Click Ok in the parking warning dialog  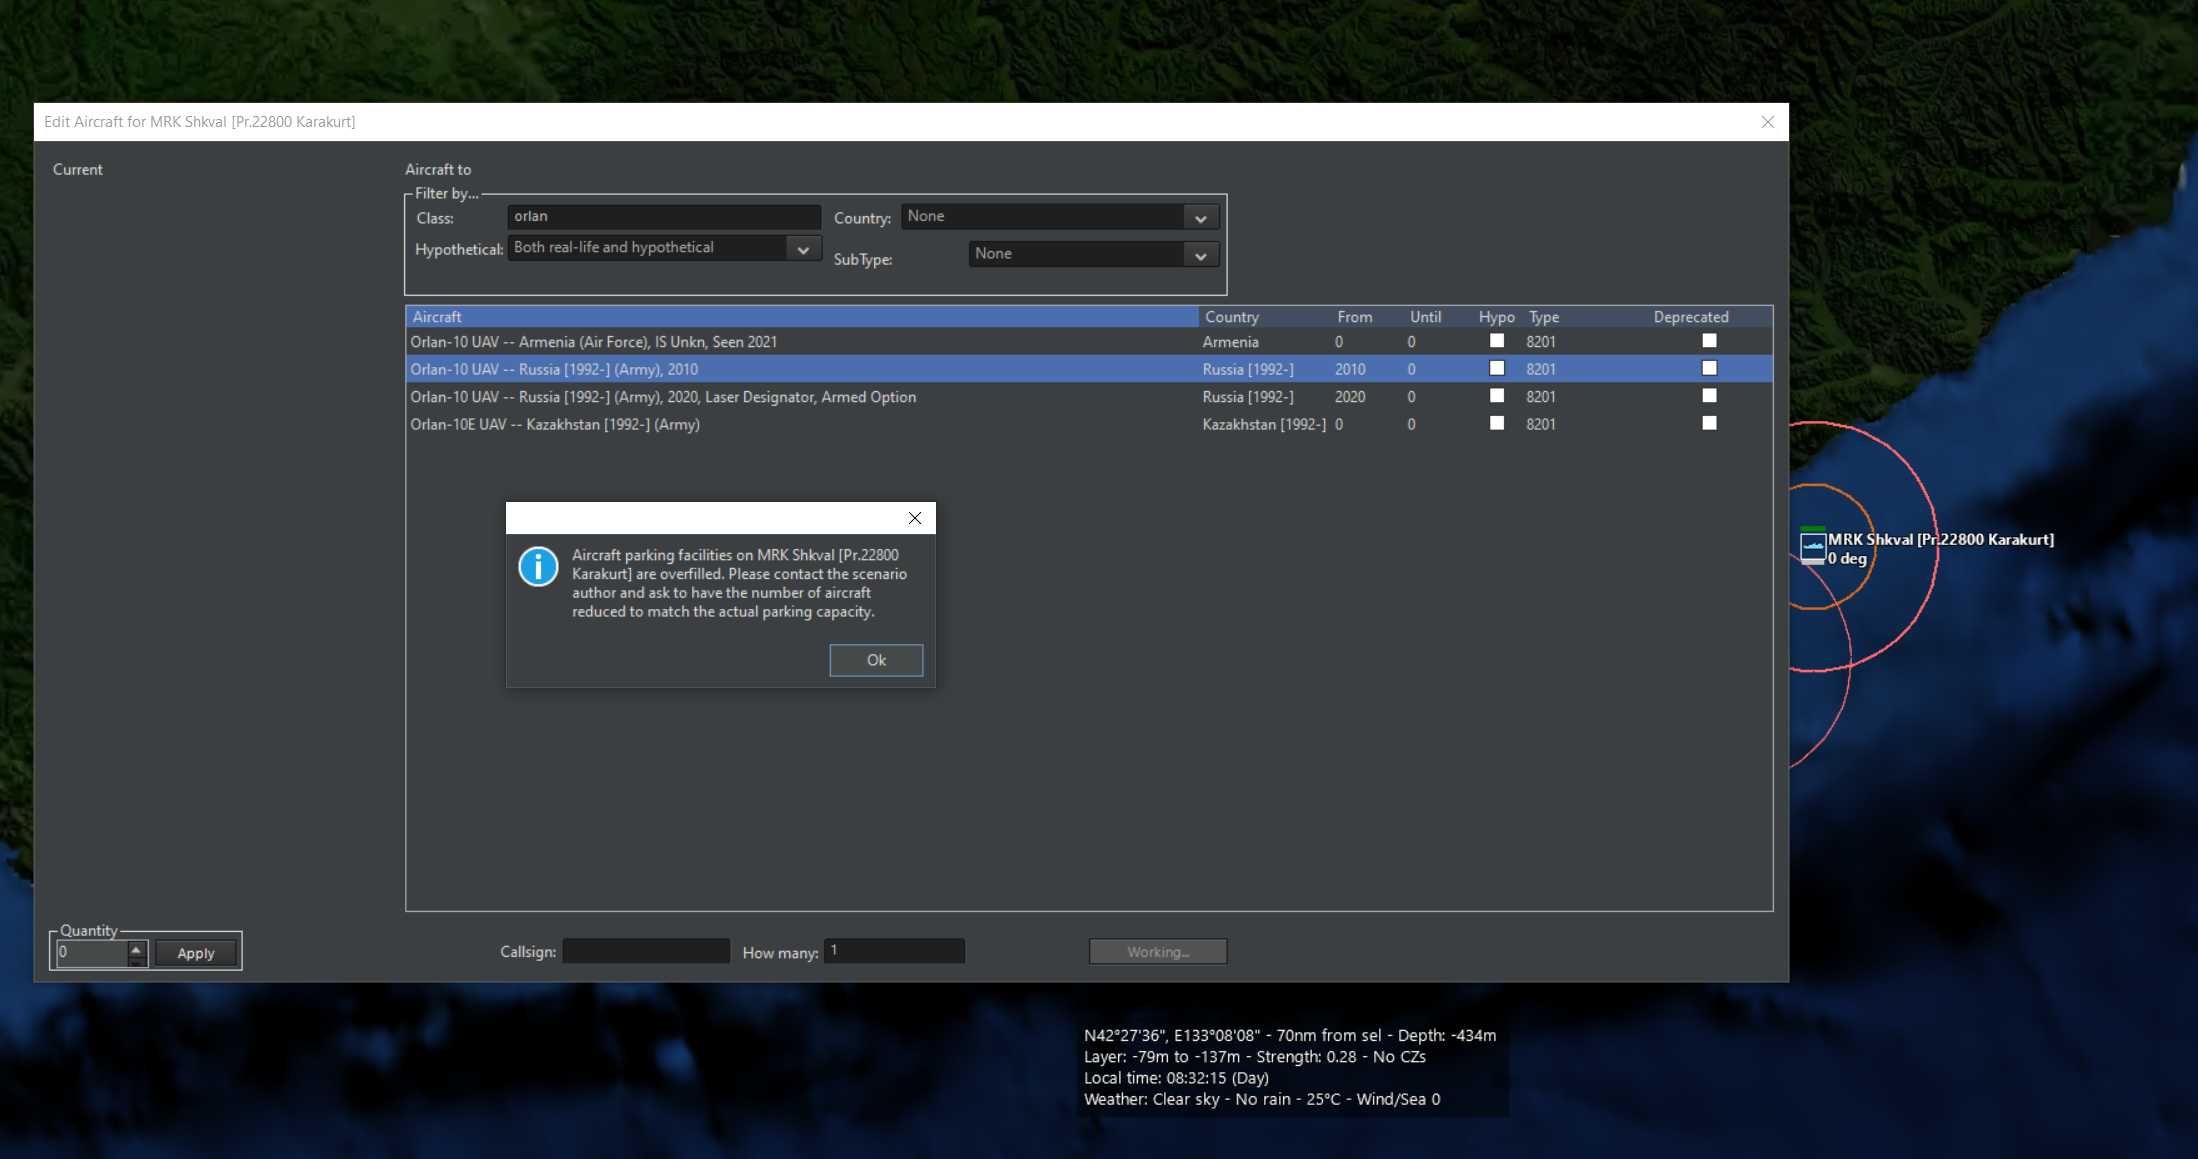coord(875,660)
